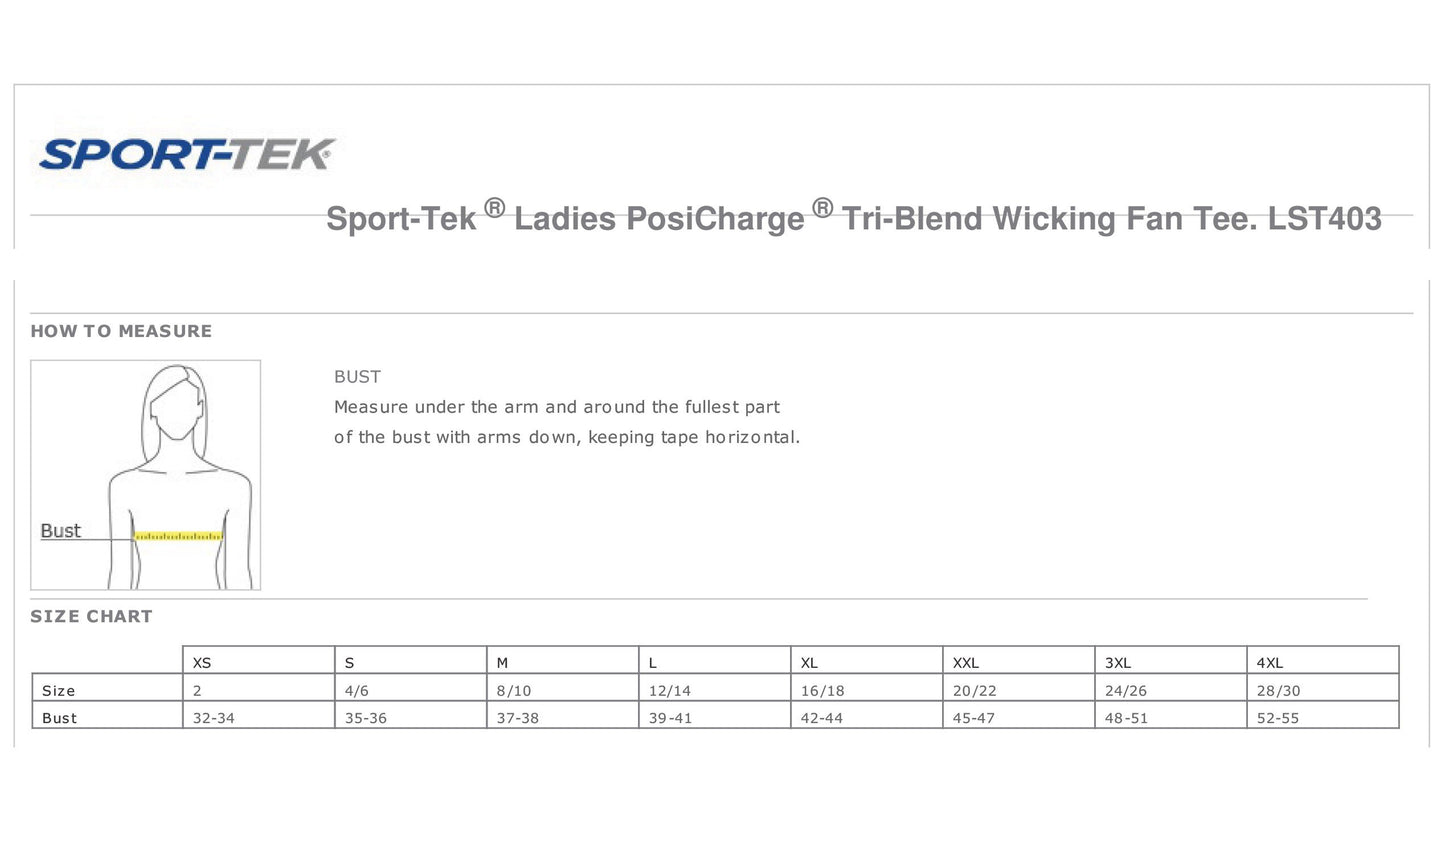Click the 20/22 size cell
1445x846 pixels.
[974, 690]
